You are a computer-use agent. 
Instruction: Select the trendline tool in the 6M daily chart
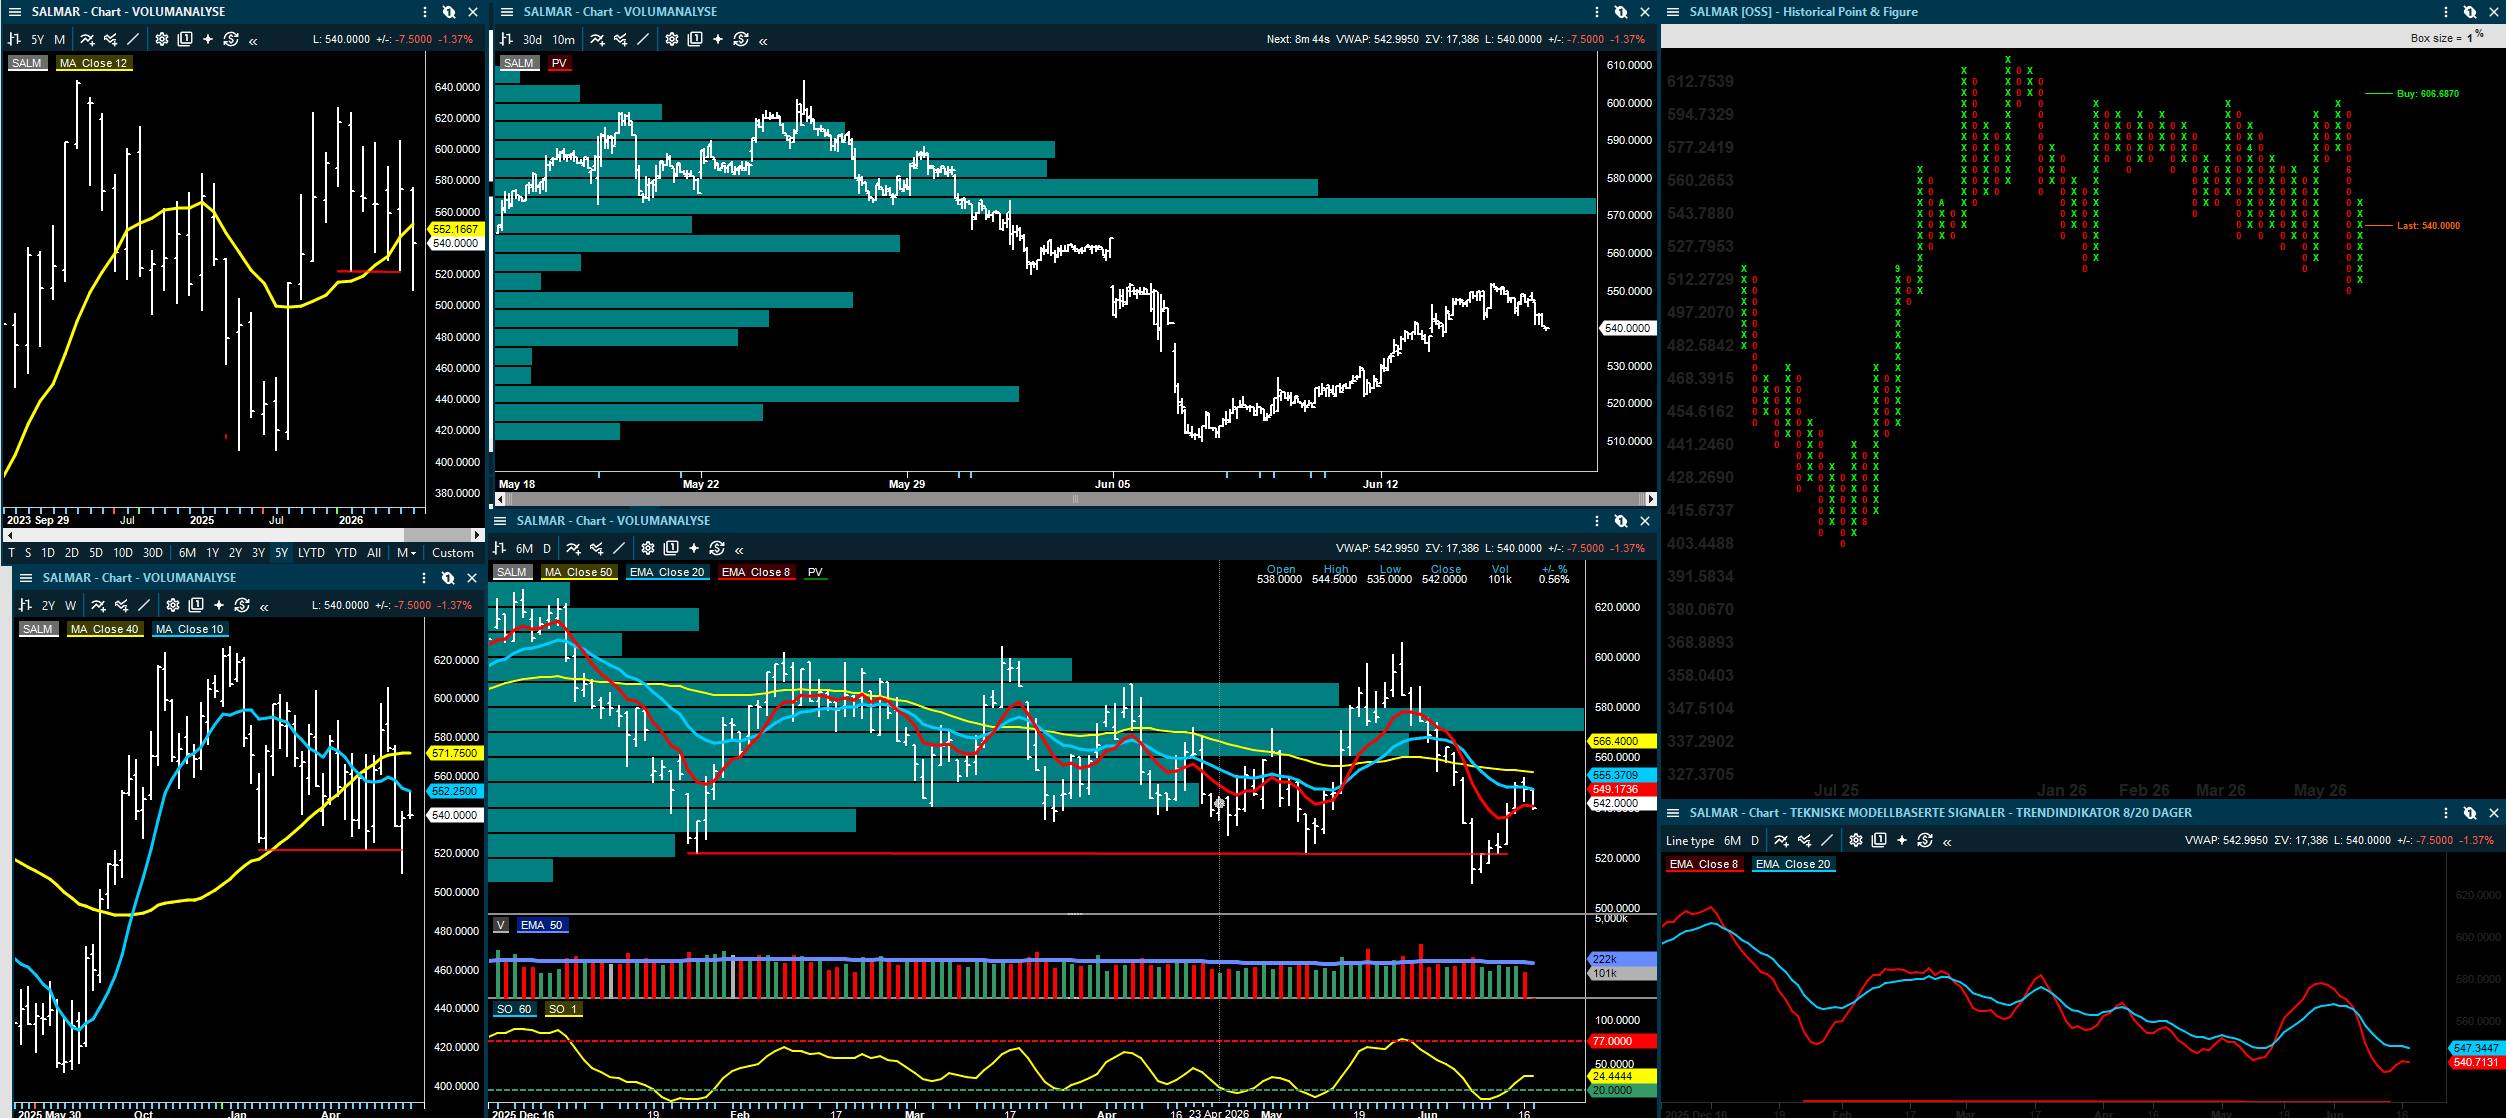(x=619, y=549)
